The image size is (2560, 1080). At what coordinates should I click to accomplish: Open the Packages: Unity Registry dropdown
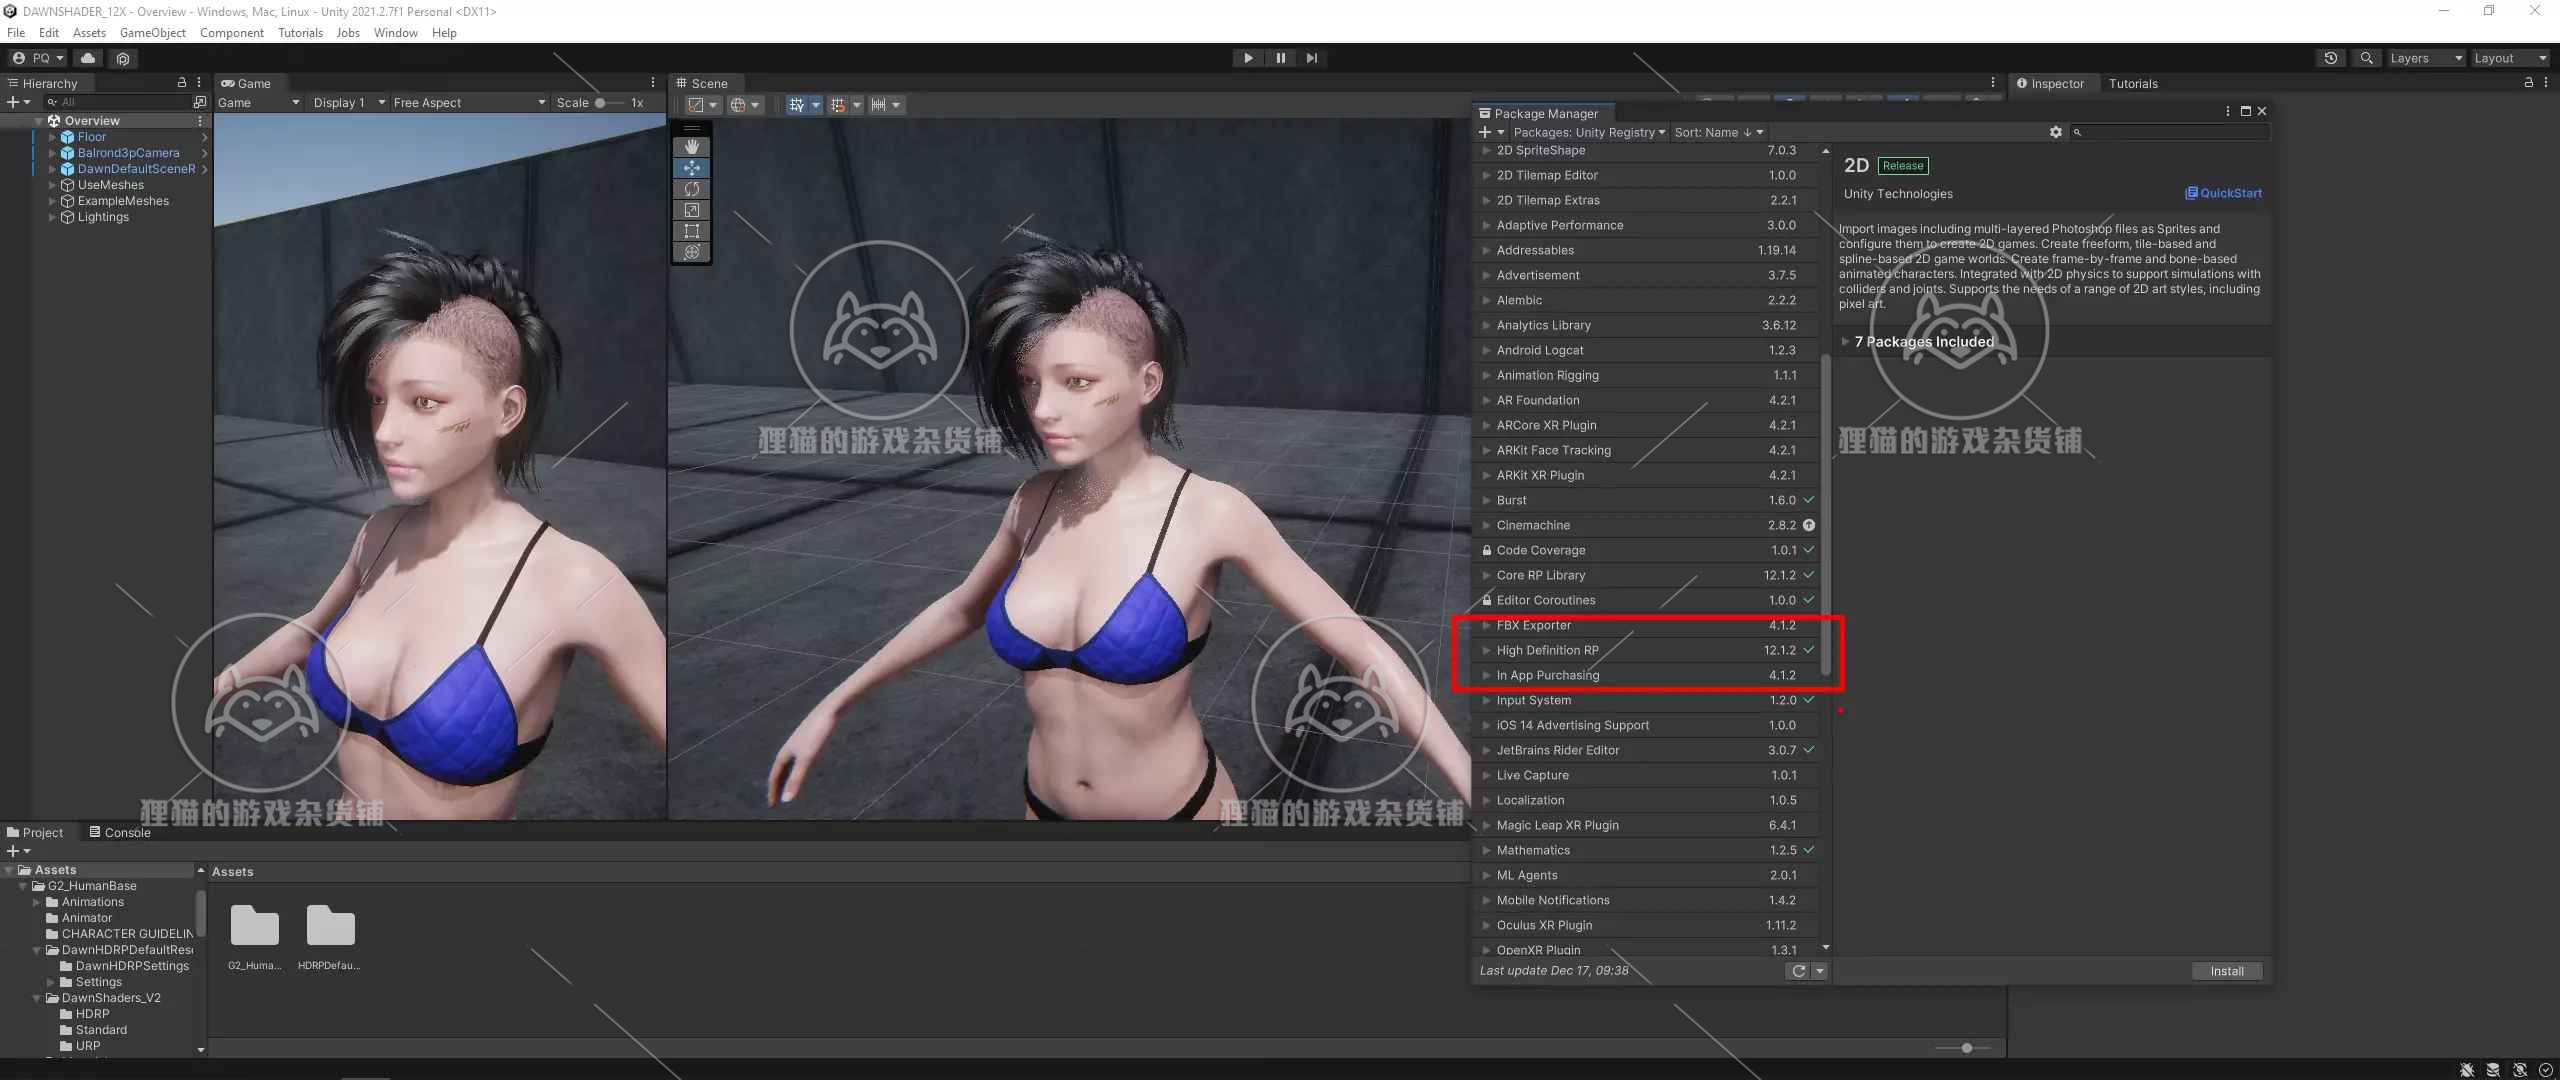1589,132
